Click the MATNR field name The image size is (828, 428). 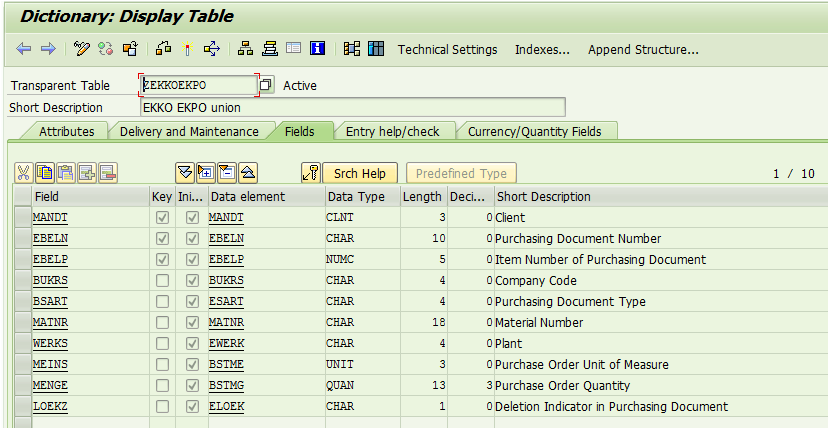tap(50, 322)
